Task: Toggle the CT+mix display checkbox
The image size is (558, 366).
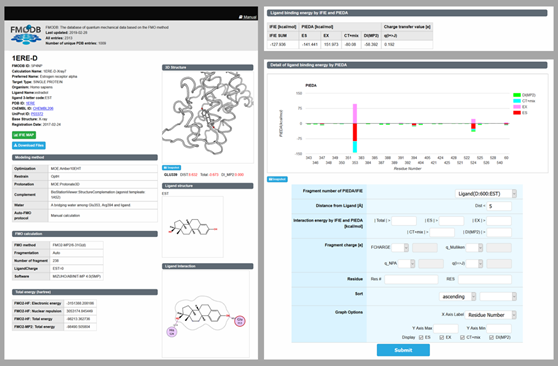Action: pyautogui.click(x=462, y=337)
